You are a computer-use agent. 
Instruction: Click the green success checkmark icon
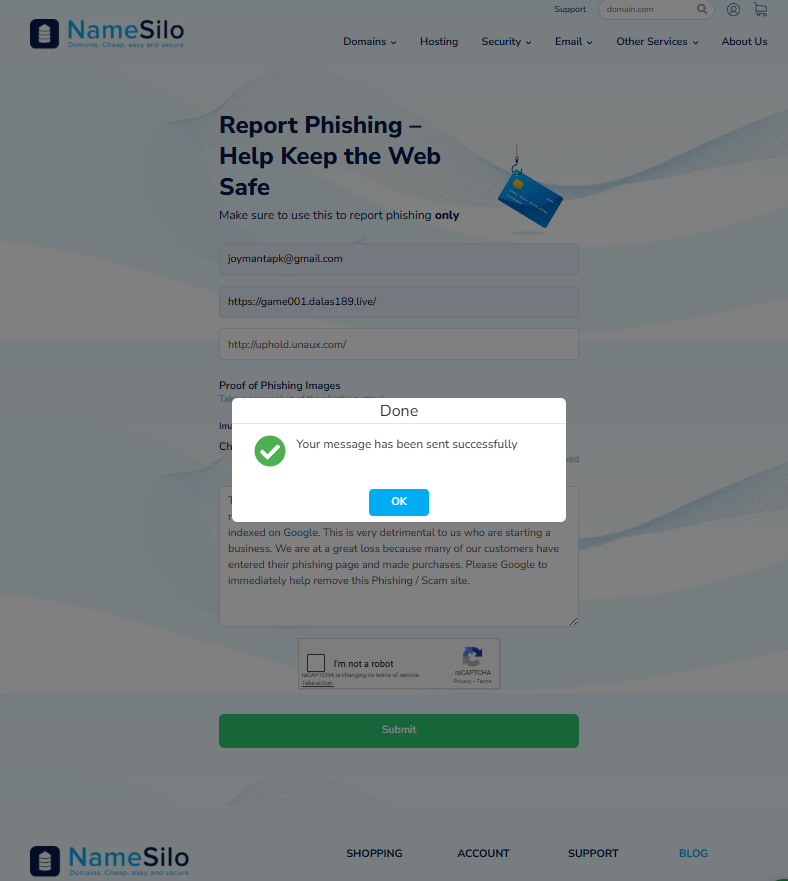click(x=270, y=451)
